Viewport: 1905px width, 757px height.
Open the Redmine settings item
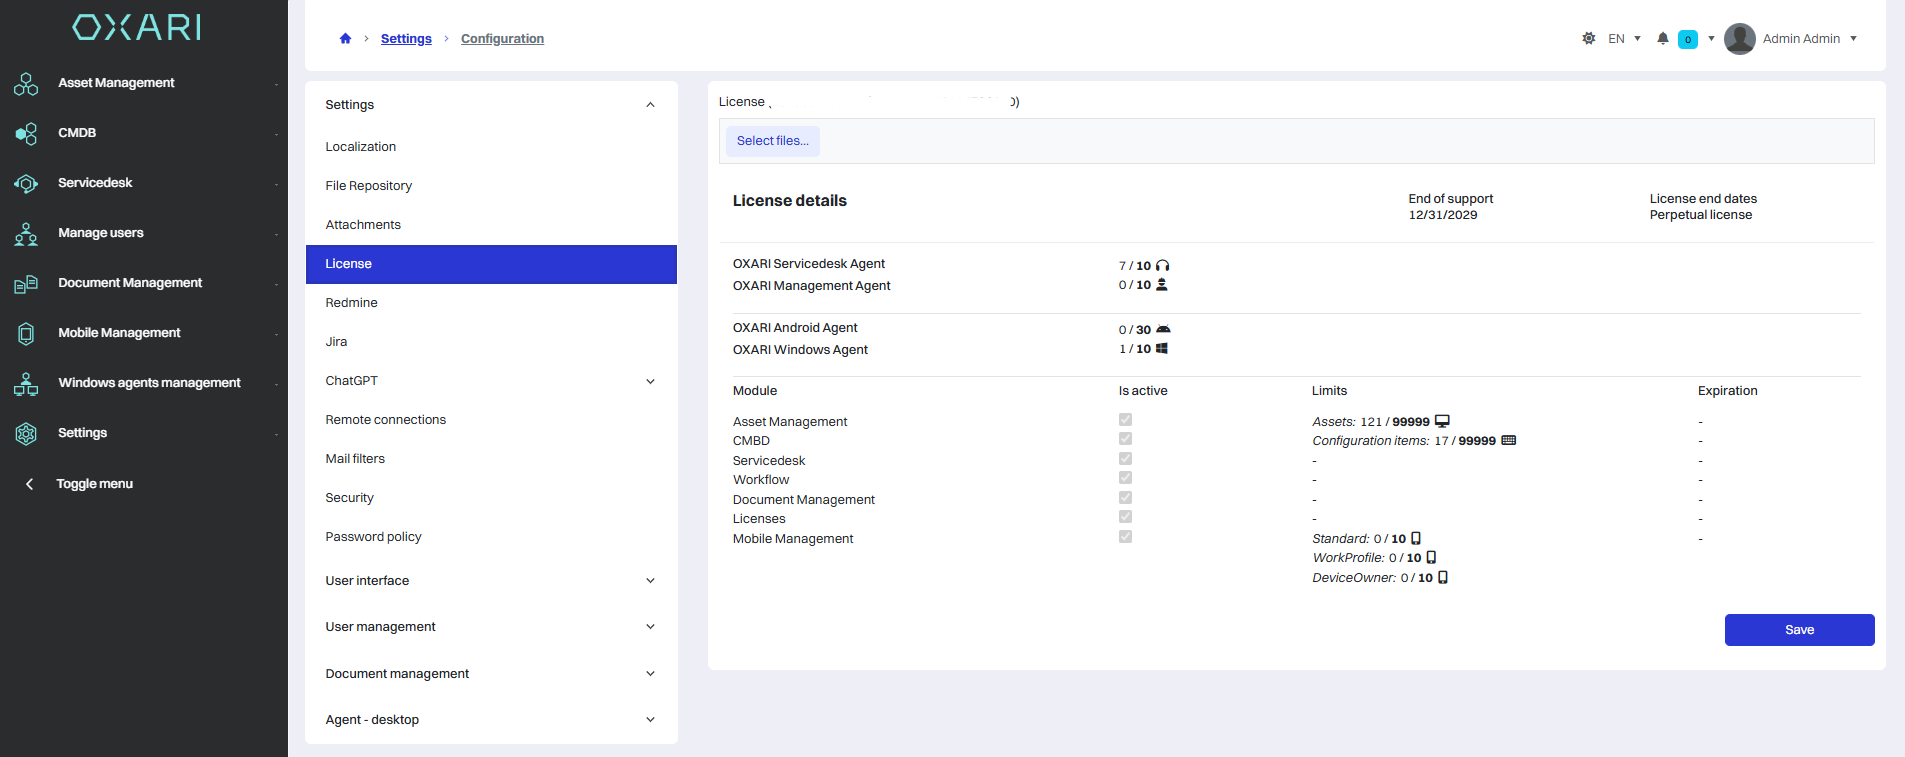[351, 303]
